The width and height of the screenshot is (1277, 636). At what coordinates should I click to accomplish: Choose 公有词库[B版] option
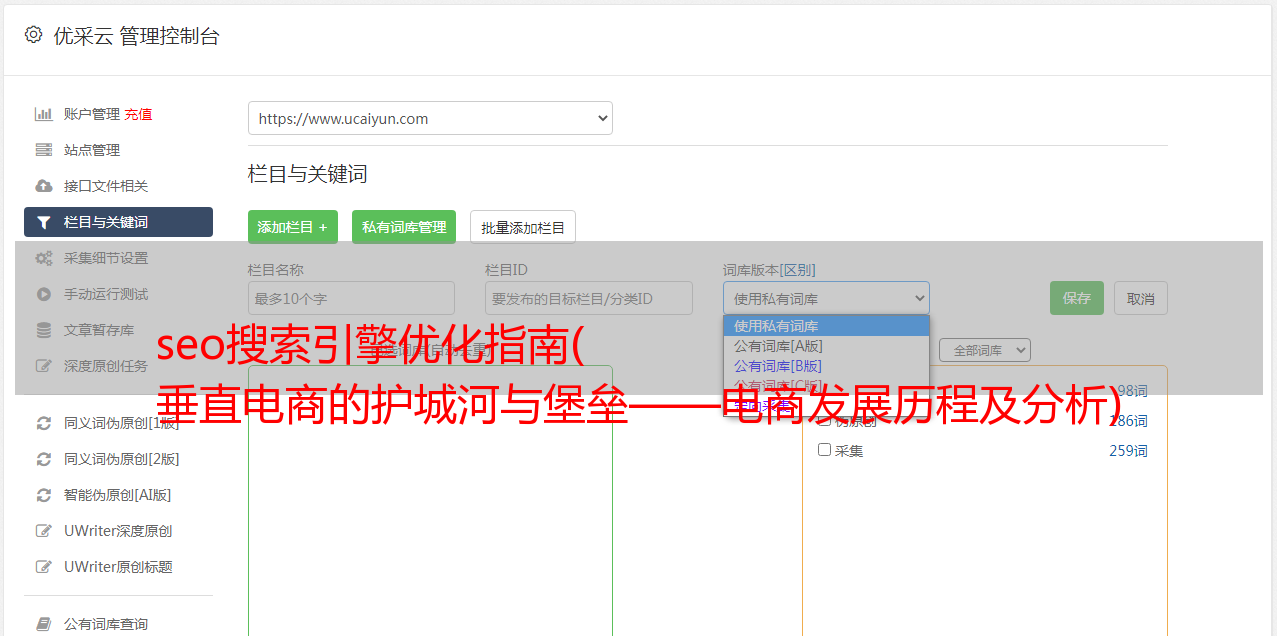(x=778, y=366)
